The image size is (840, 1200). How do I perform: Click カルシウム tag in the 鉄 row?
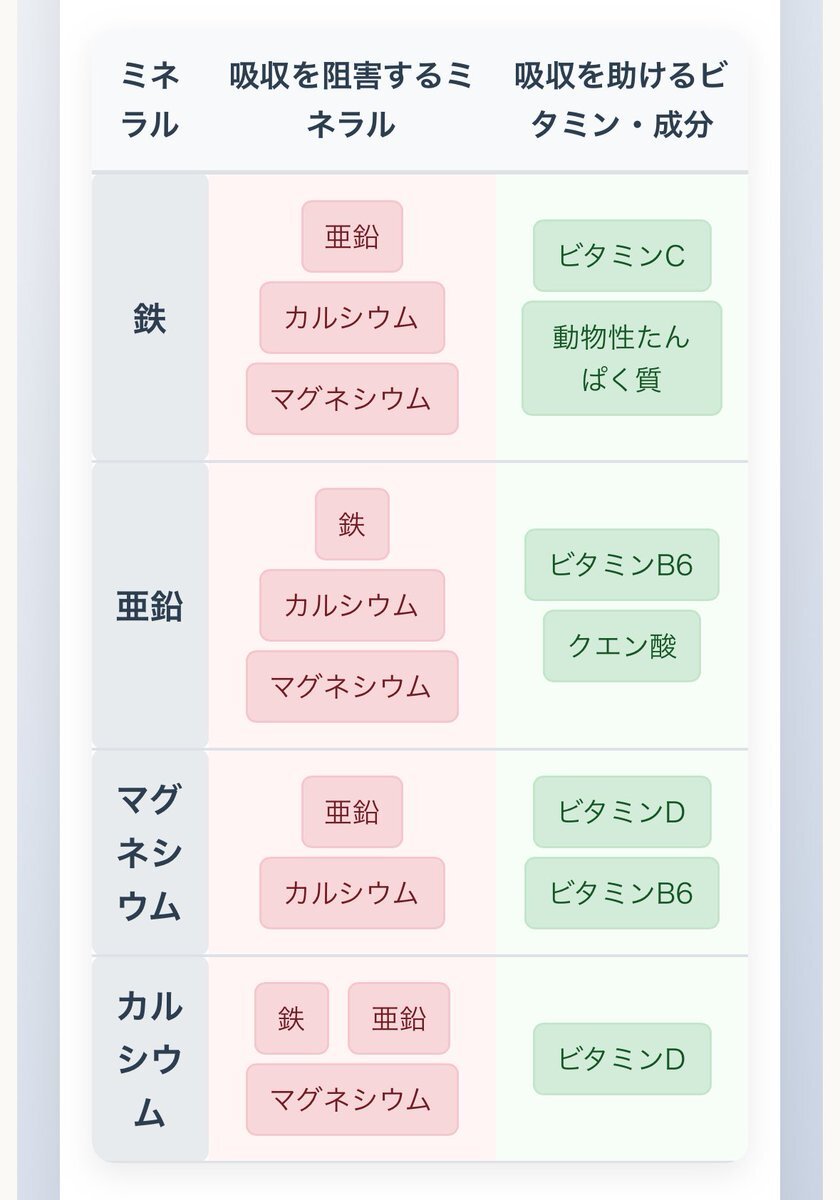coord(352,318)
